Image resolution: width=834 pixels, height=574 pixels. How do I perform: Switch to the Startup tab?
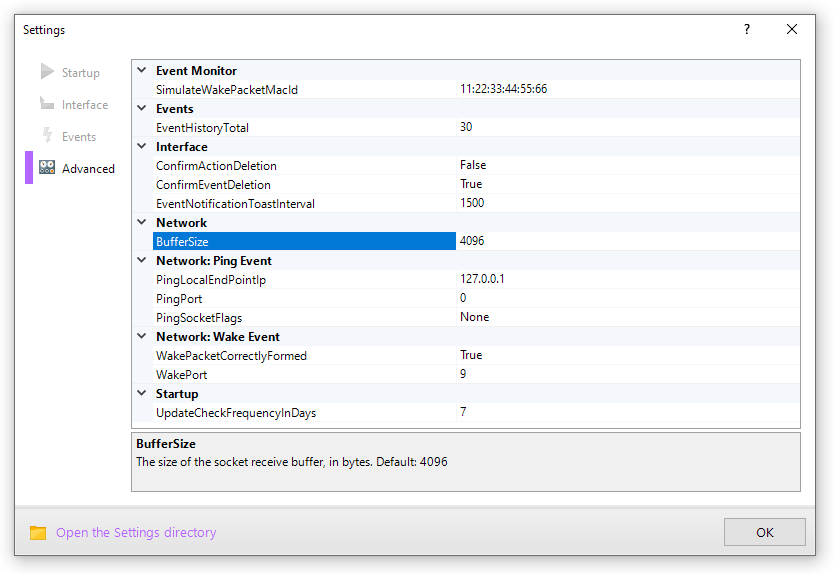[x=80, y=73]
